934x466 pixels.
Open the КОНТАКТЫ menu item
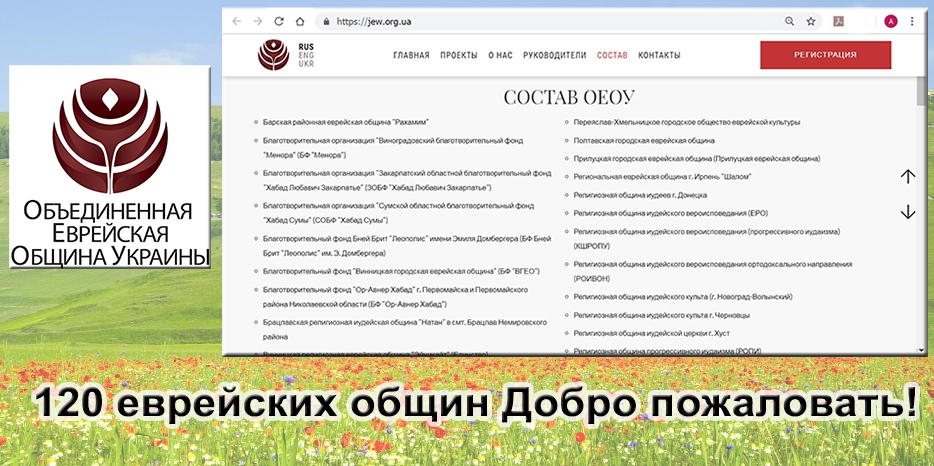coord(659,55)
